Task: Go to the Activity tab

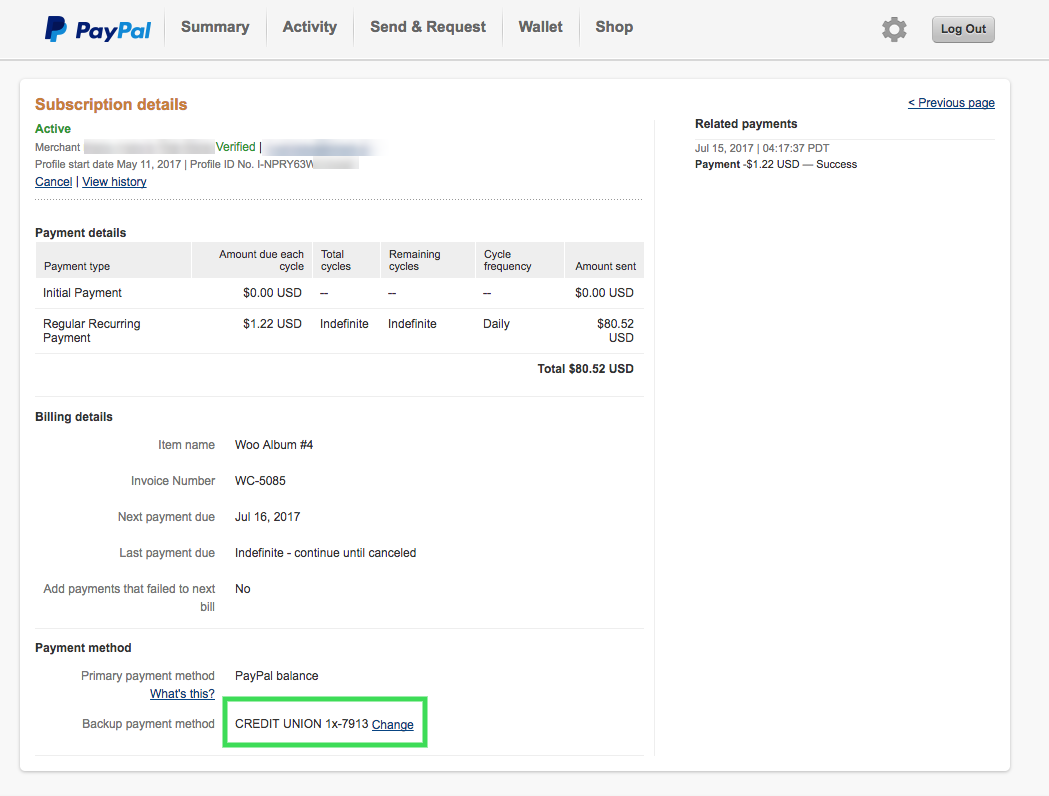Action: 310,27
